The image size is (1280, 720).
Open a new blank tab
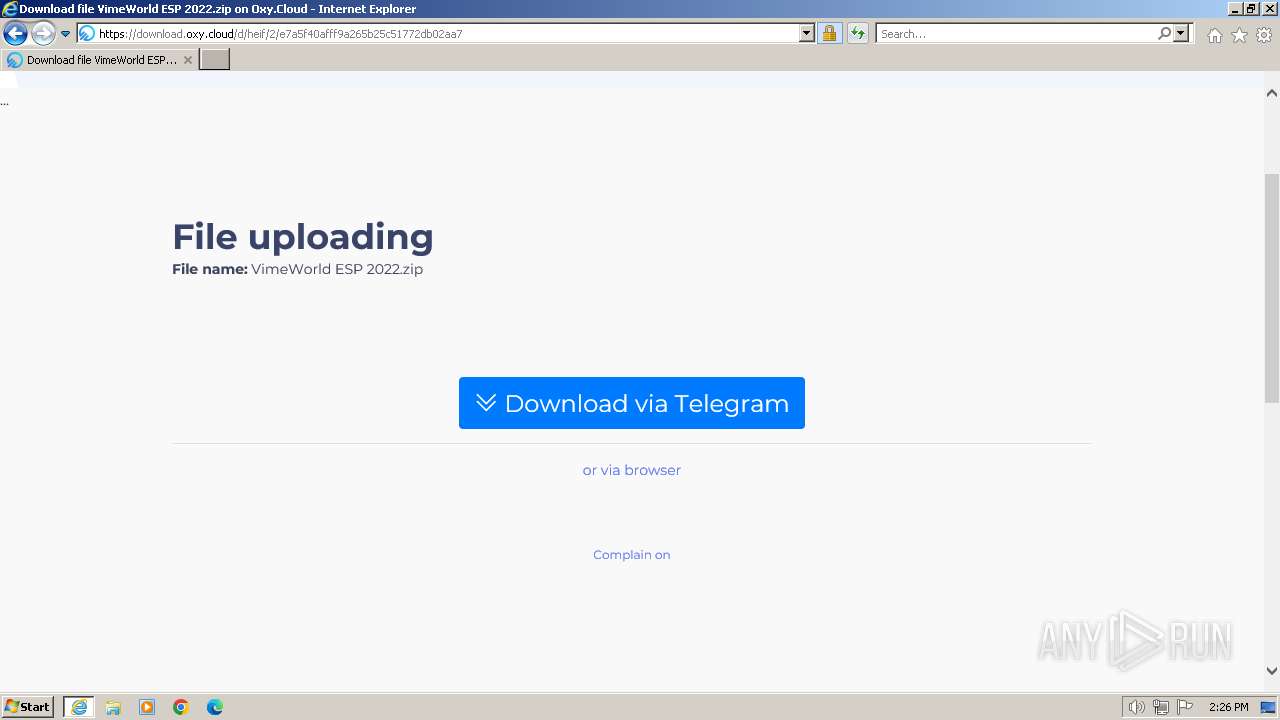[x=215, y=60]
